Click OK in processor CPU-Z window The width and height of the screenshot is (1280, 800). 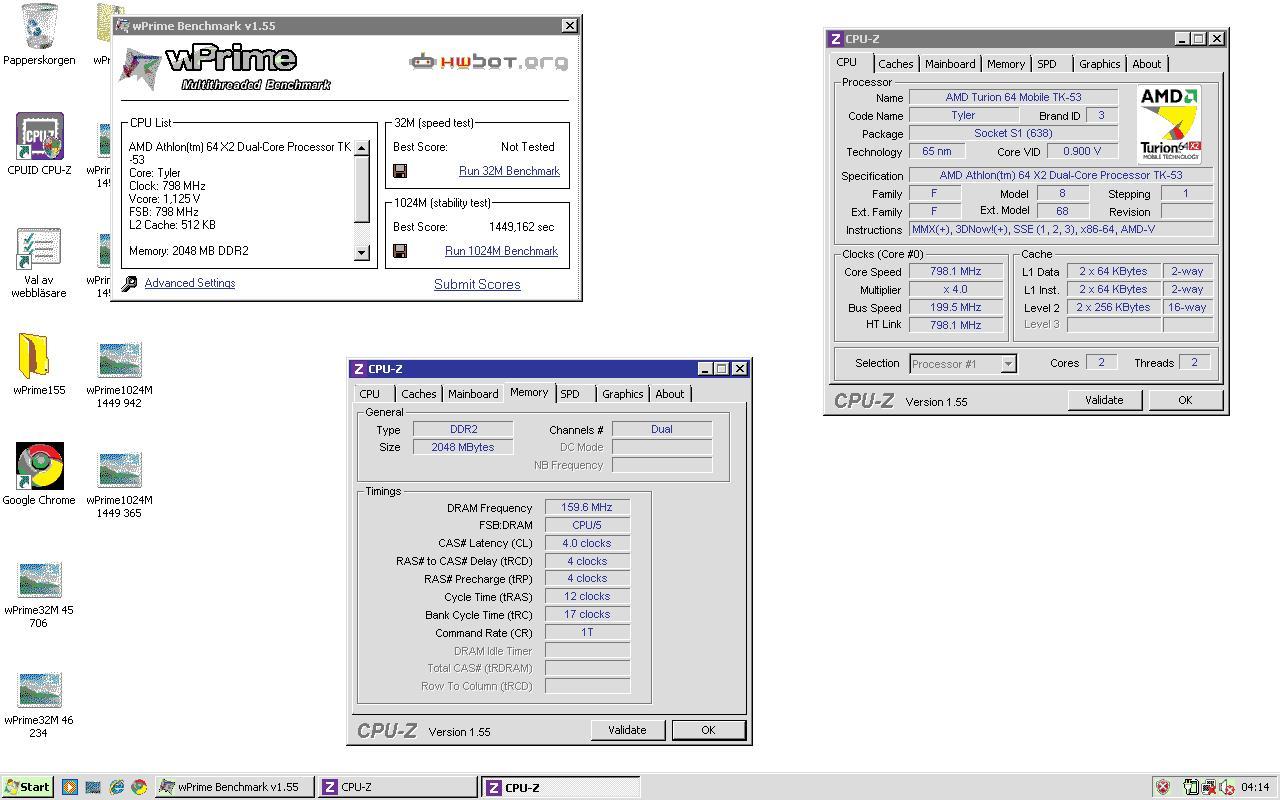click(1185, 400)
